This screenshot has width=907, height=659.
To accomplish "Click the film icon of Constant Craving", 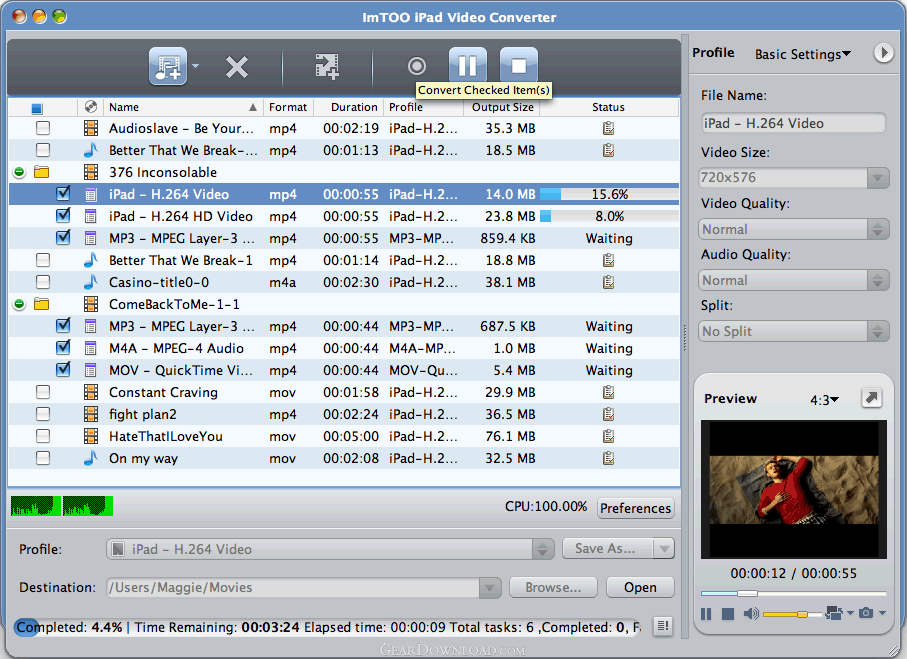I will click(91, 392).
